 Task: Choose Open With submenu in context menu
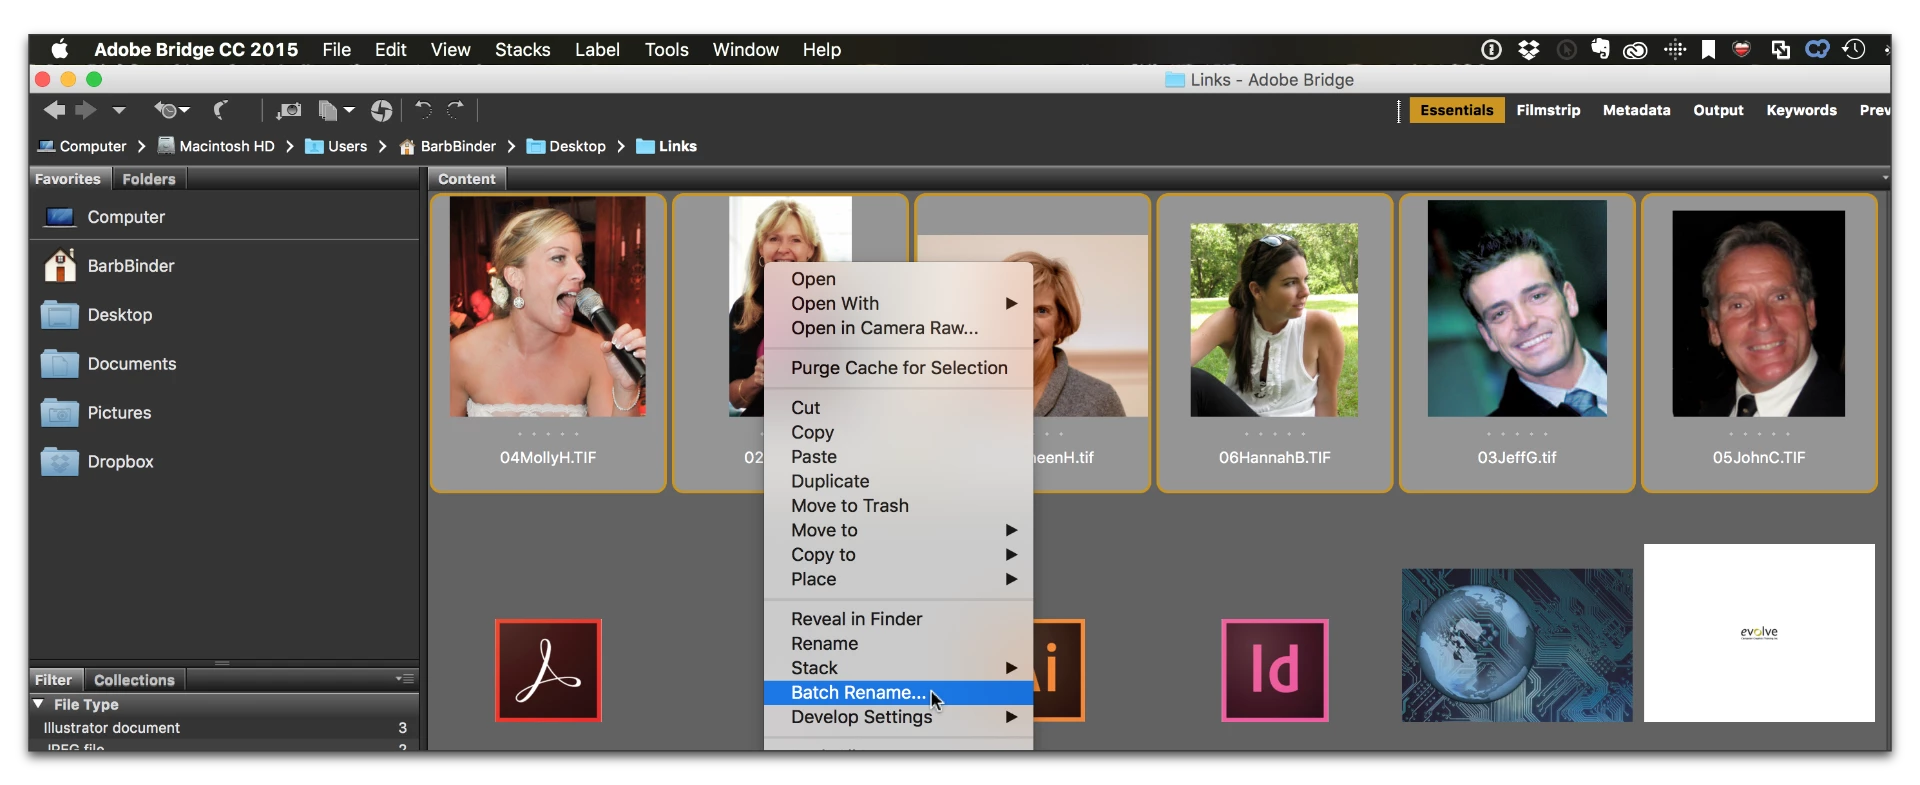(898, 303)
